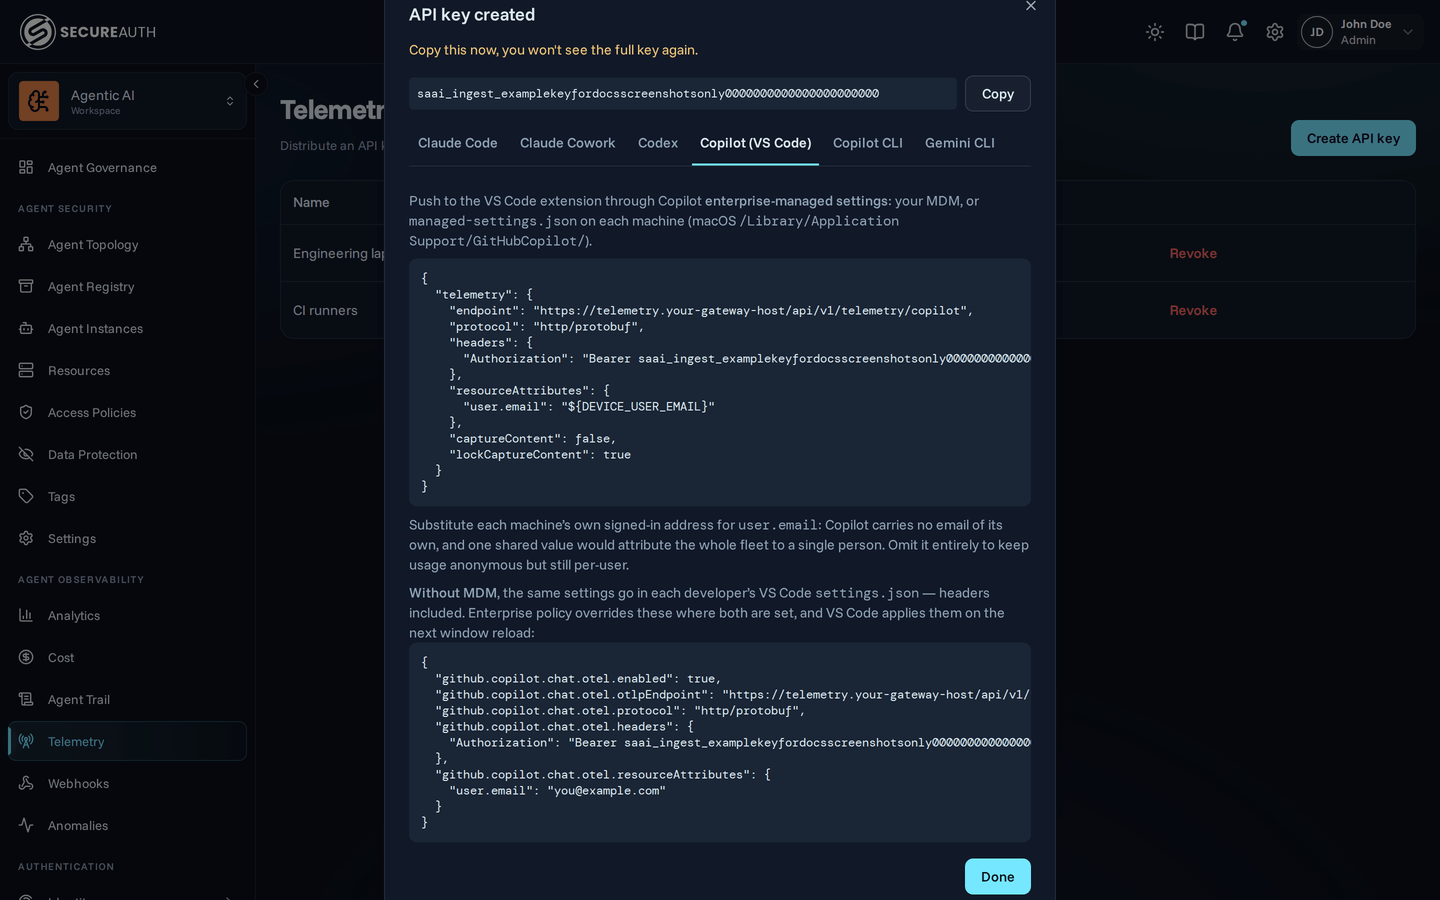Click the "lockCaptureContent" line
Screen dimensions: 1440x900
click(540, 455)
